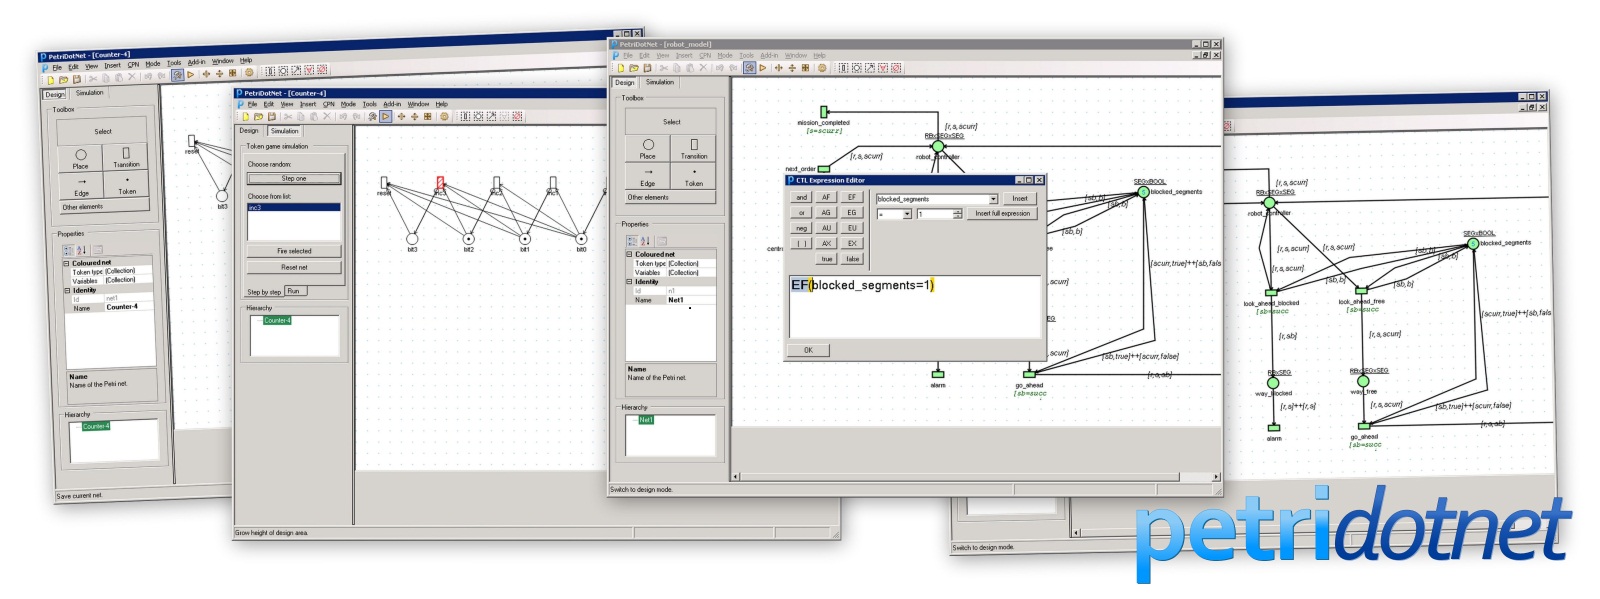Select the Place tool in back Counter-4 window
This screenshot has width=1600, height=599.
(x=81, y=159)
